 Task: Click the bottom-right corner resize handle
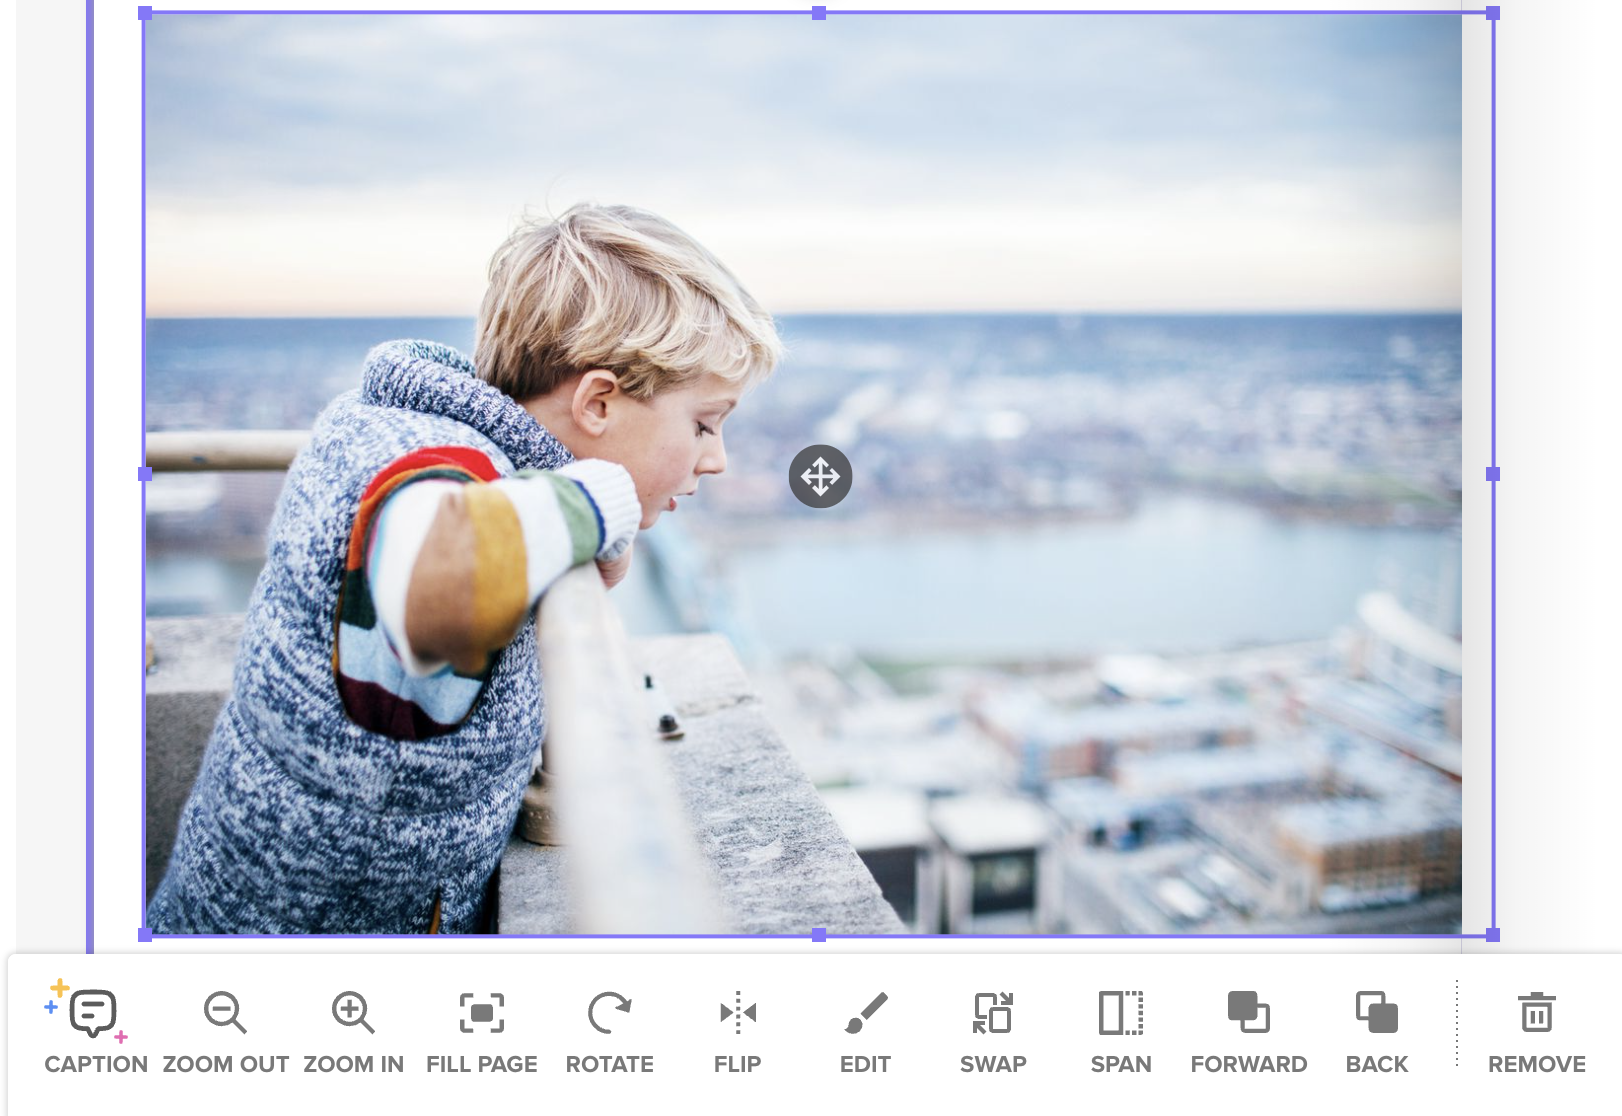coord(1493,935)
